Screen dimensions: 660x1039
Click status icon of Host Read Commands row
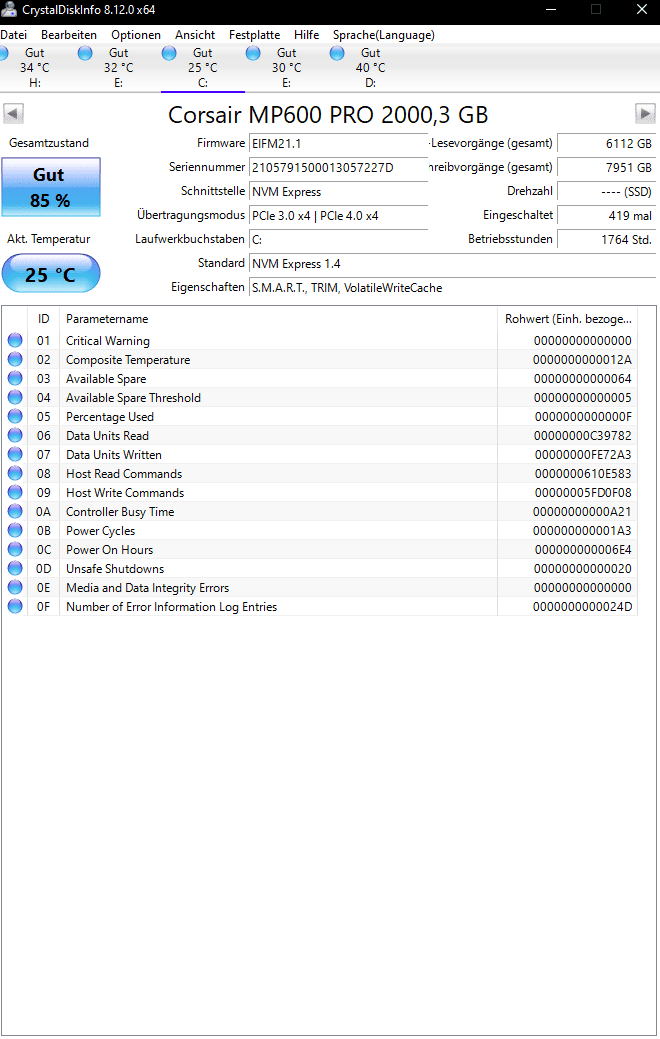[15, 474]
